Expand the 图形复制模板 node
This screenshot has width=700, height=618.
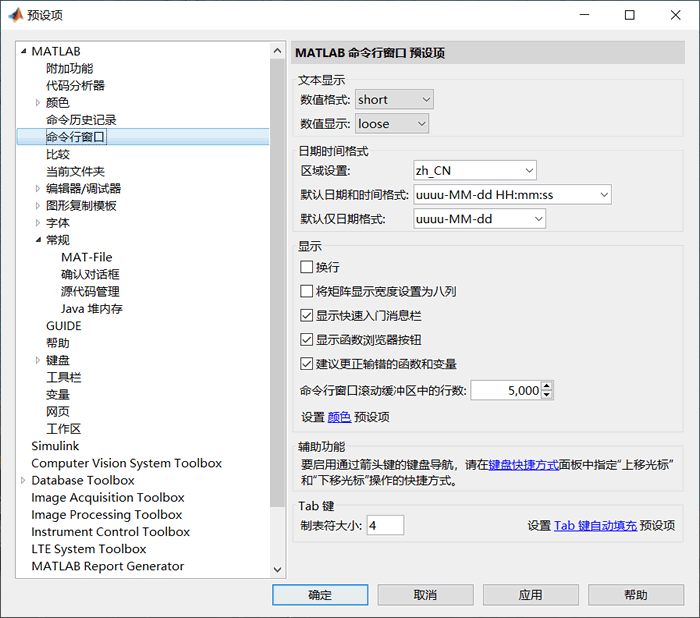pyautogui.click(x=38, y=205)
